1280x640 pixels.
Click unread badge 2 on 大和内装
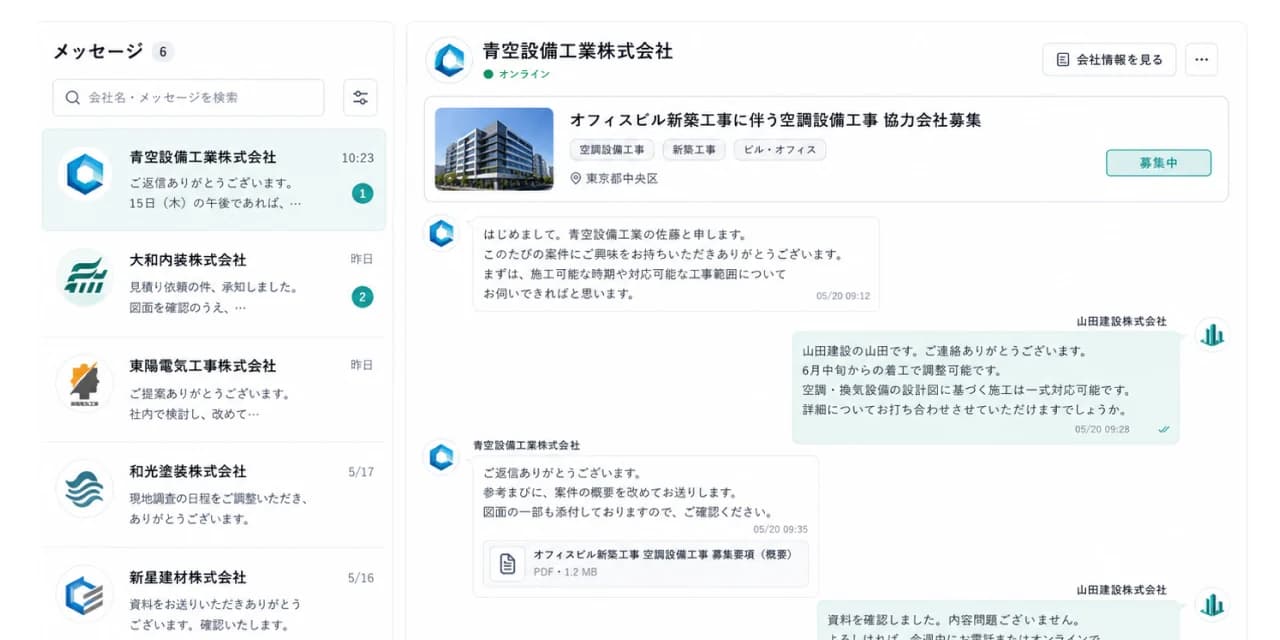pyautogui.click(x=362, y=297)
